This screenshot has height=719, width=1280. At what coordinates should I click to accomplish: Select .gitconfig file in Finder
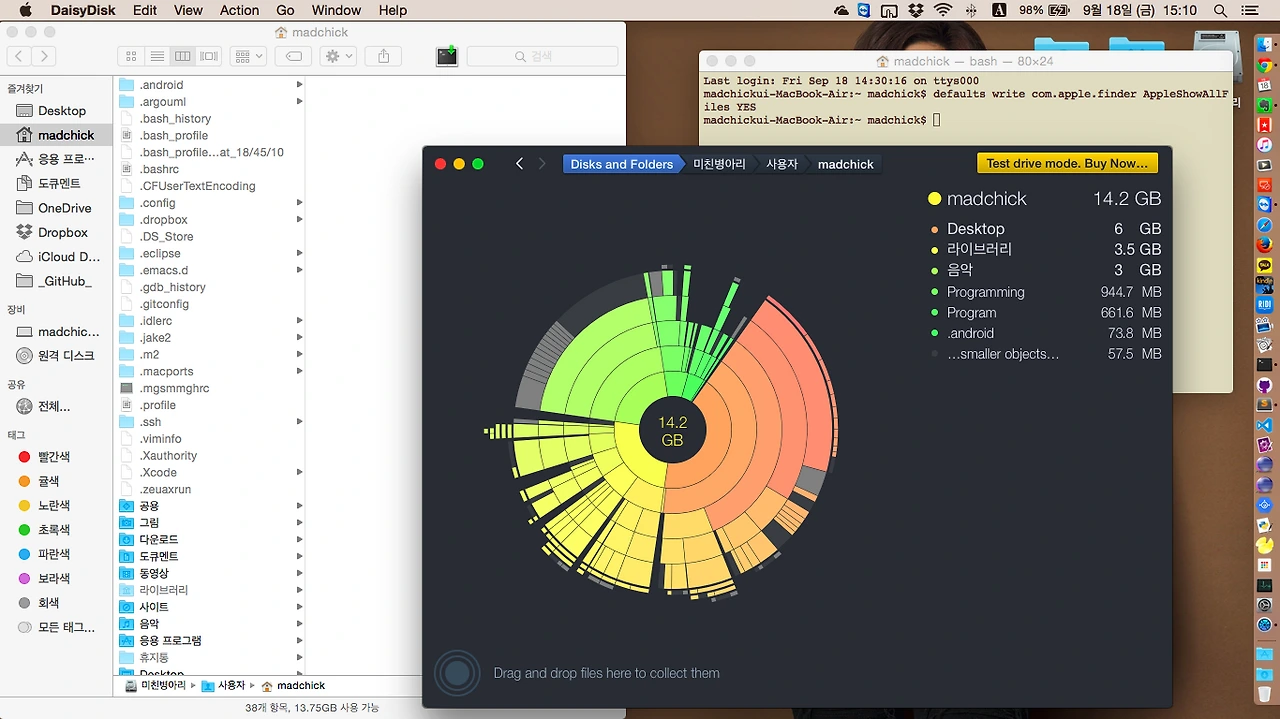[164, 304]
